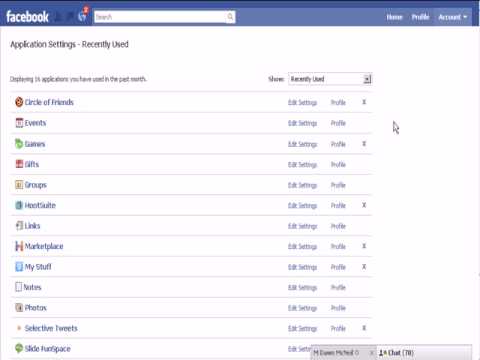The height and width of the screenshot is (360, 480).
Task: Remove Selective Tweets with its X
Action: tap(364, 328)
